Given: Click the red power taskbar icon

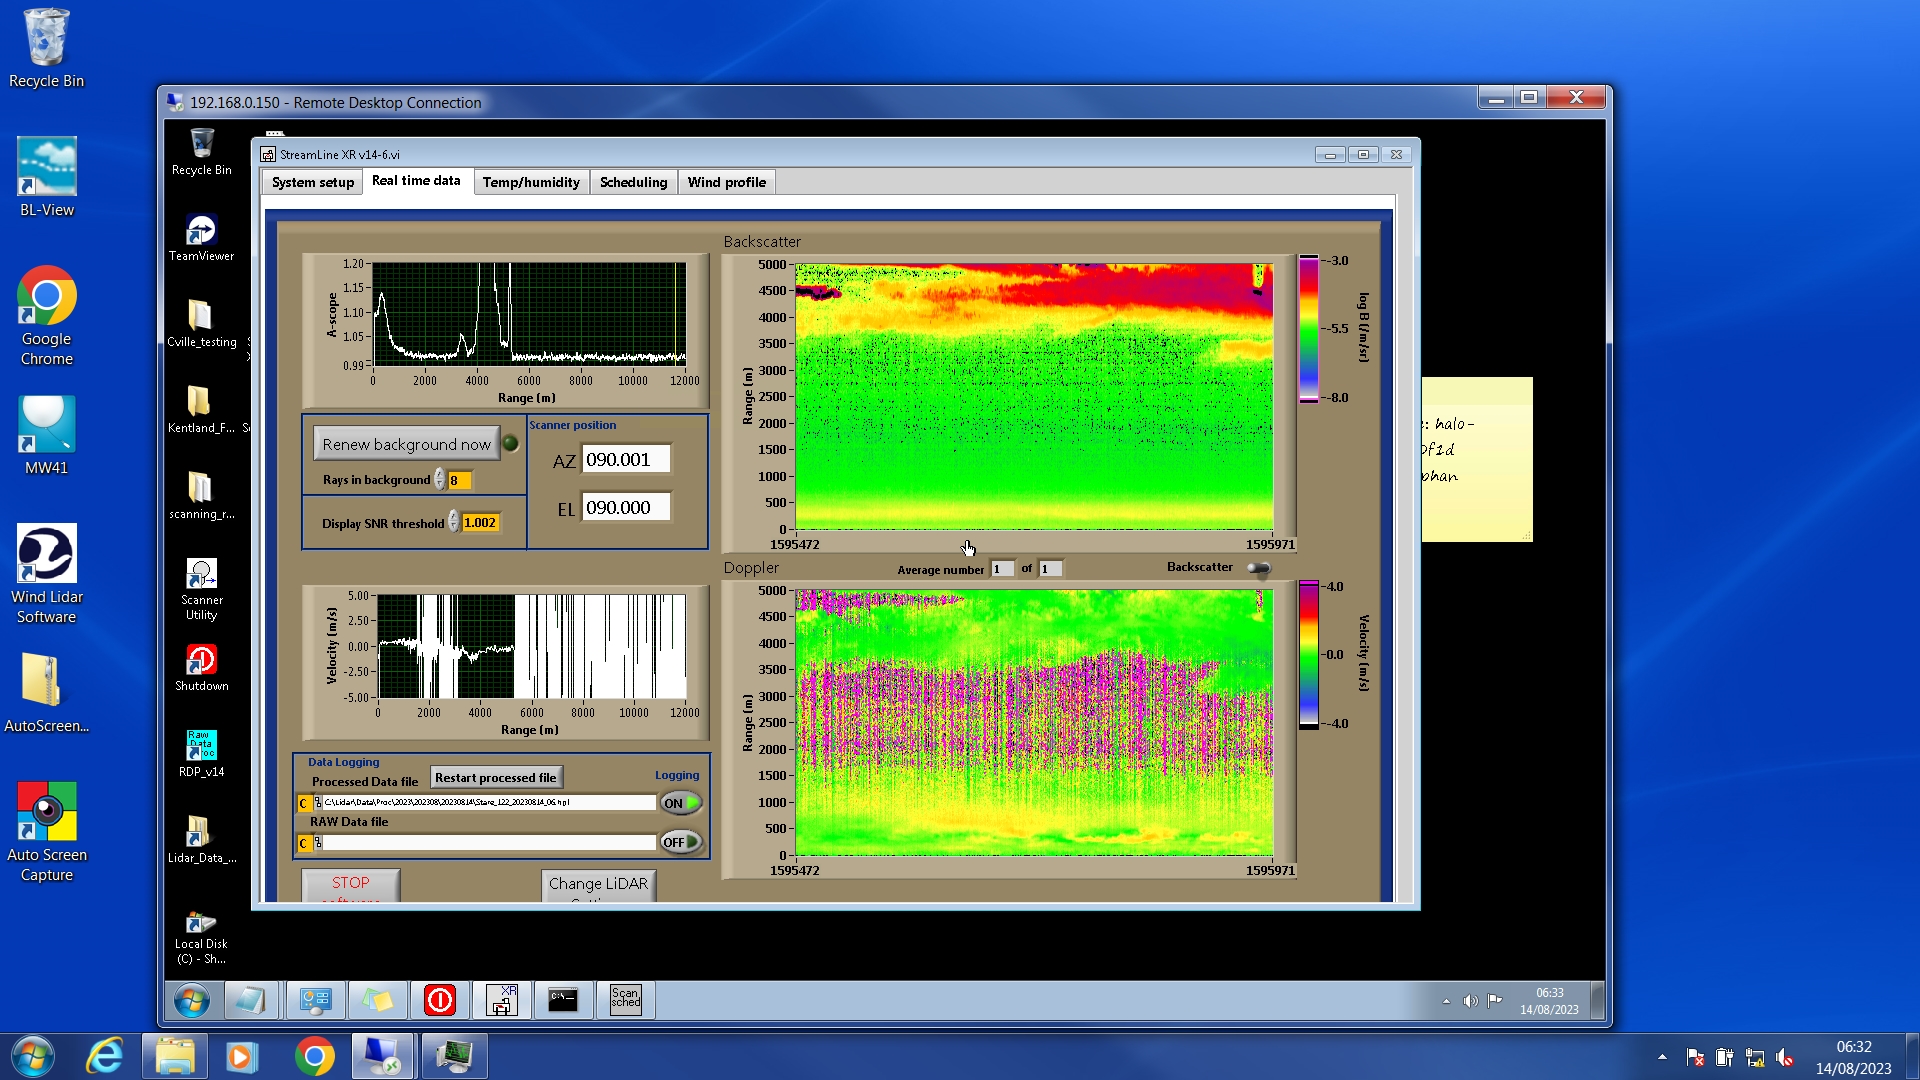Looking at the screenshot, I should pos(440,999).
